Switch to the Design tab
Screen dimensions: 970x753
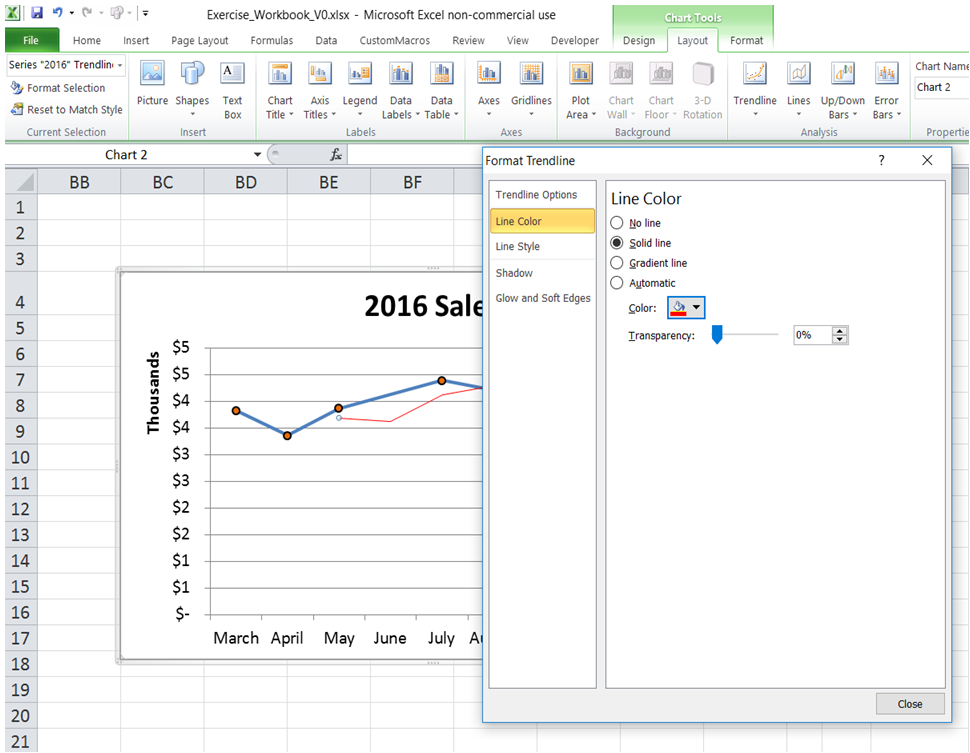click(640, 41)
